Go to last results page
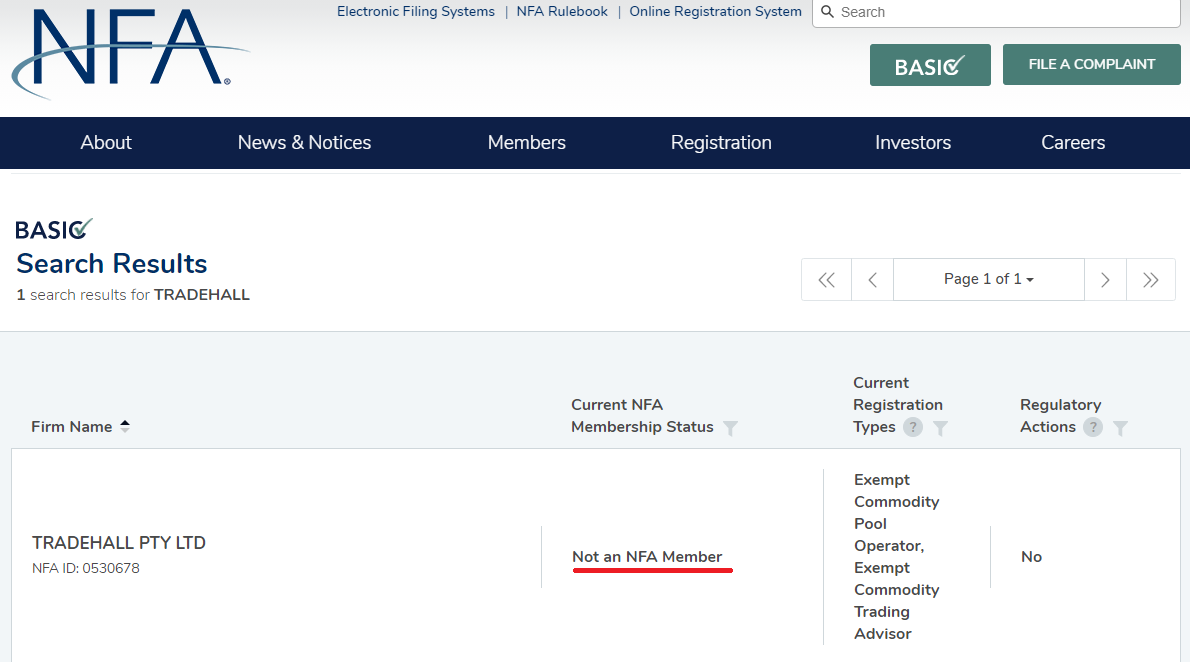 (1151, 279)
